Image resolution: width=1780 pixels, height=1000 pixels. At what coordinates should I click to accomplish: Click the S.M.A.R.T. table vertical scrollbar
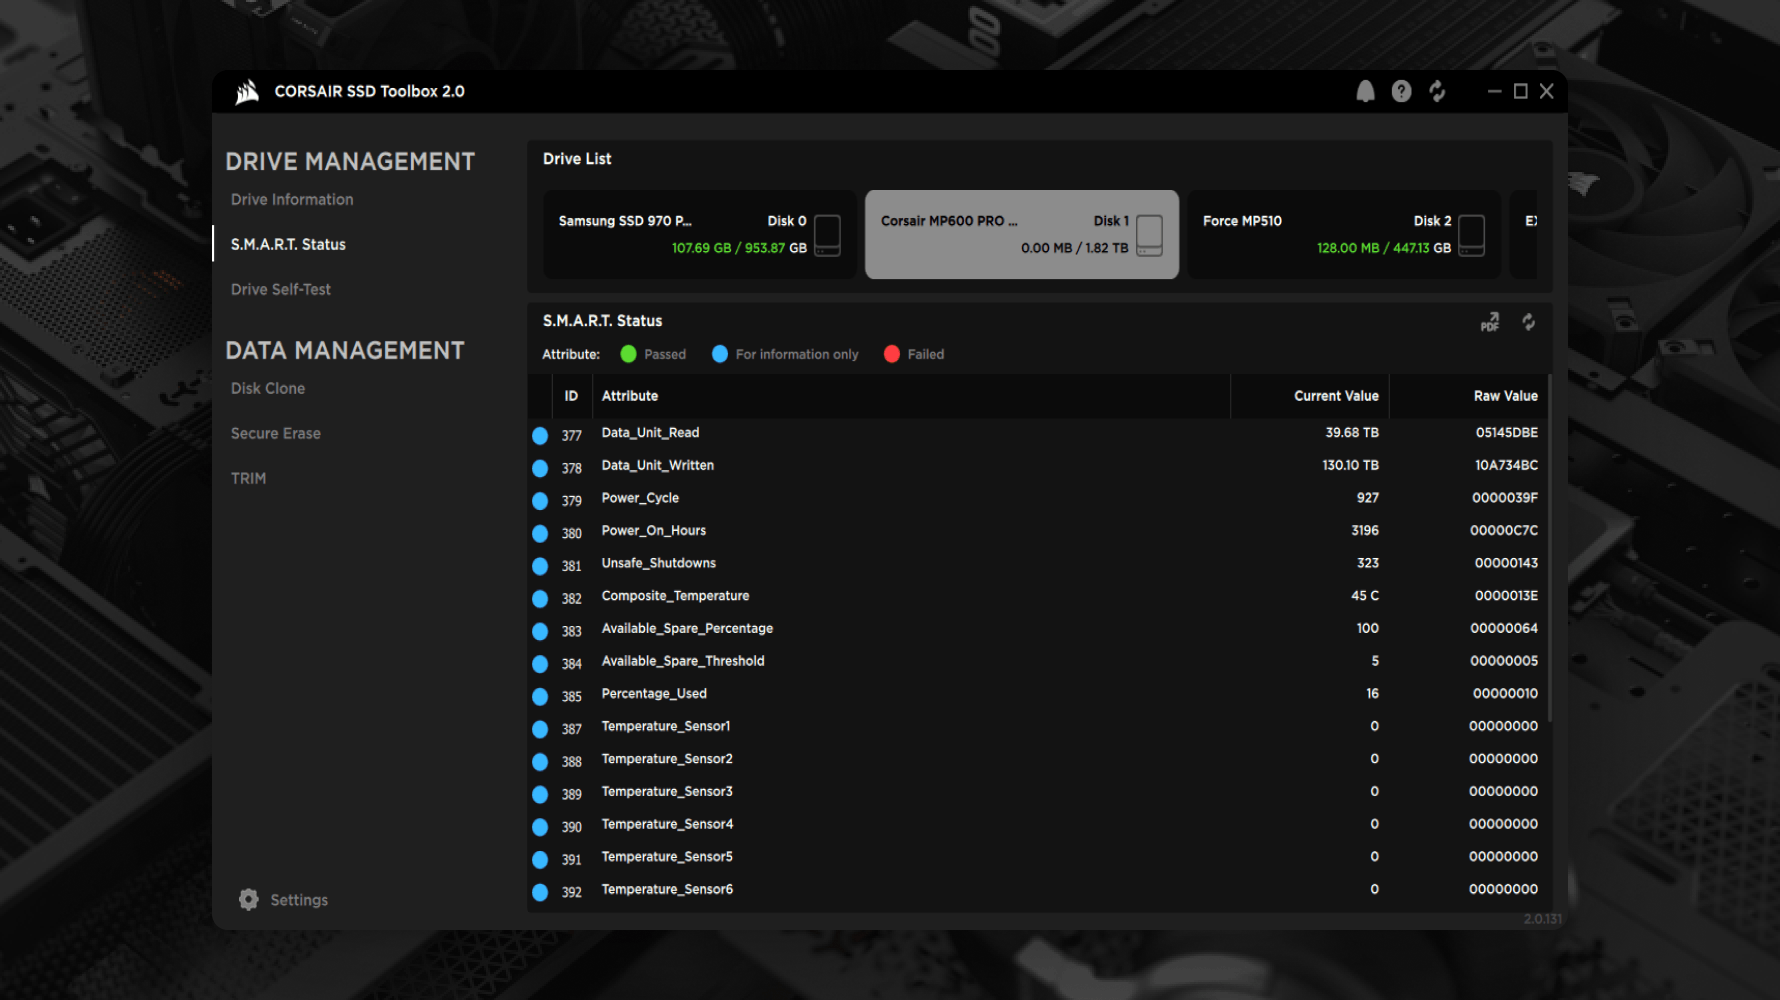coord(1549,548)
